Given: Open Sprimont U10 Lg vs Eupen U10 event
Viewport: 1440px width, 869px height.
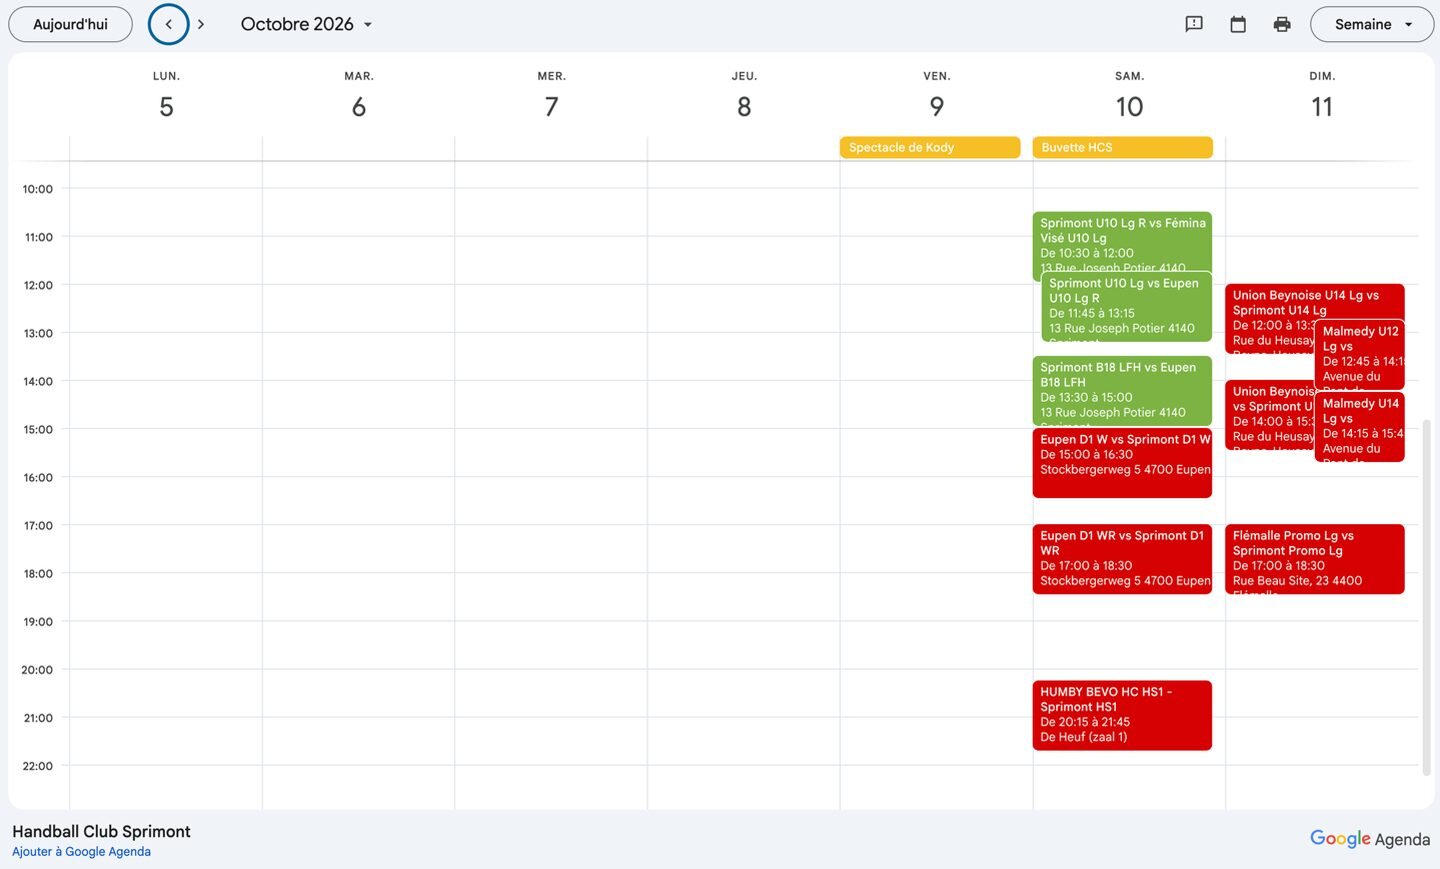Looking at the screenshot, I should (1126, 306).
